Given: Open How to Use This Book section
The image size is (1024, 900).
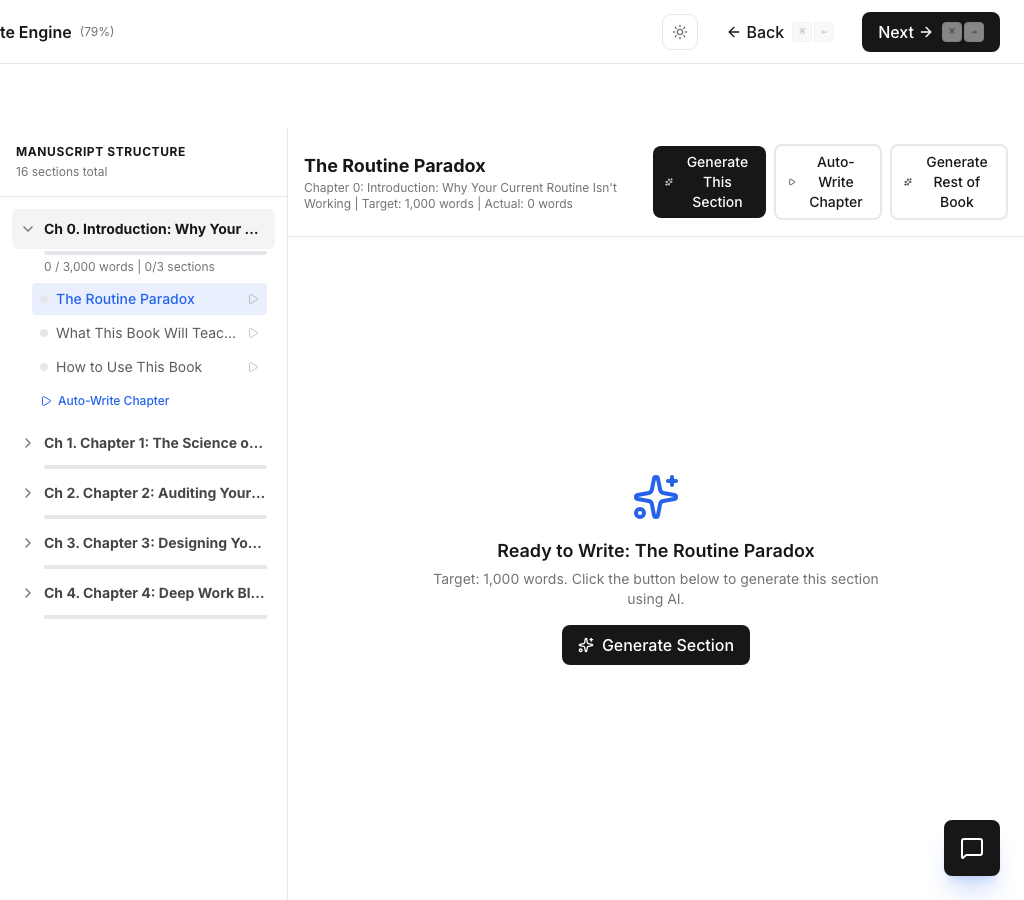Looking at the screenshot, I should point(129,367).
